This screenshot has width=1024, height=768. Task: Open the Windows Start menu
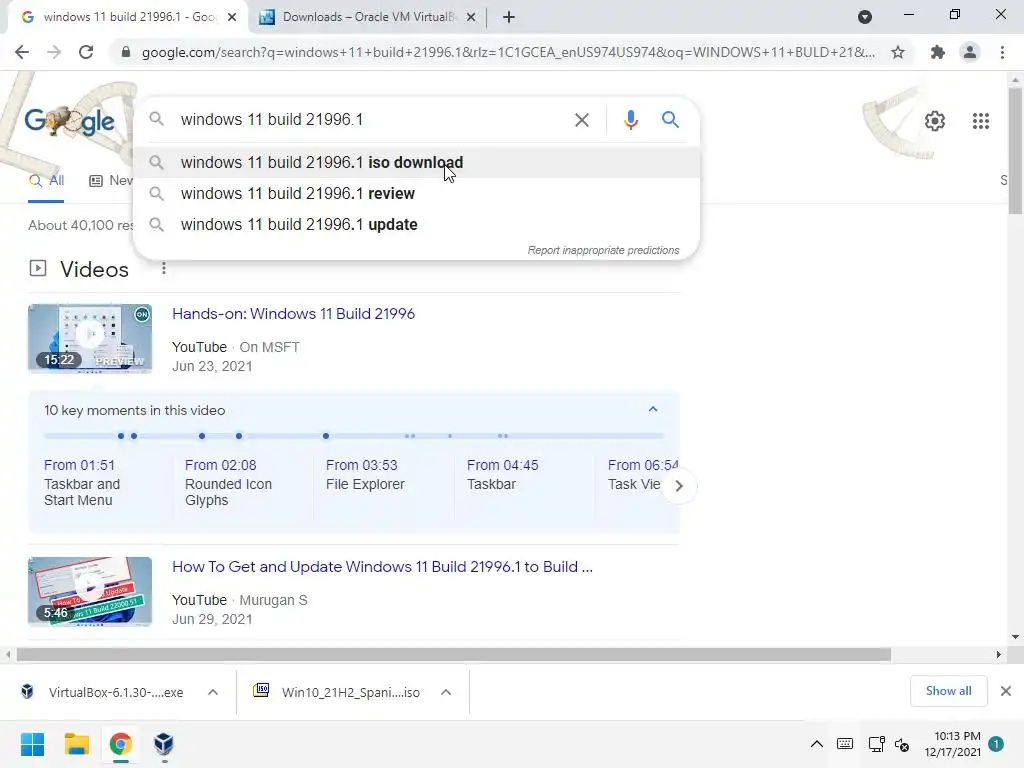point(32,744)
